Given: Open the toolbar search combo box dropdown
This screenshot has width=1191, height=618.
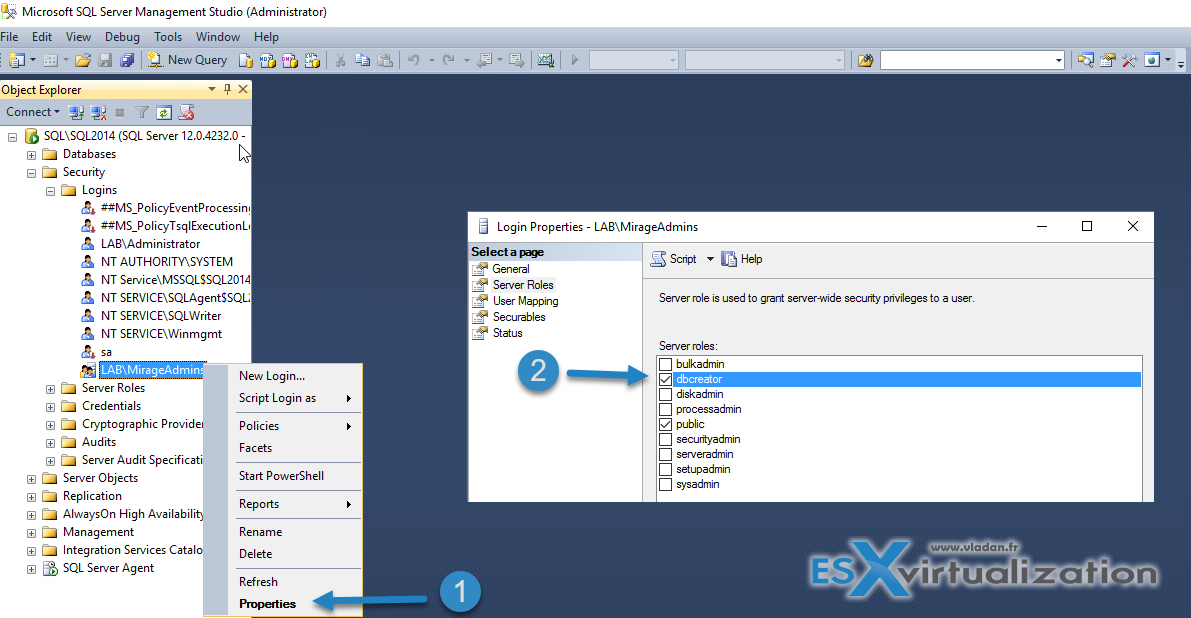Looking at the screenshot, I should click(1059, 60).
